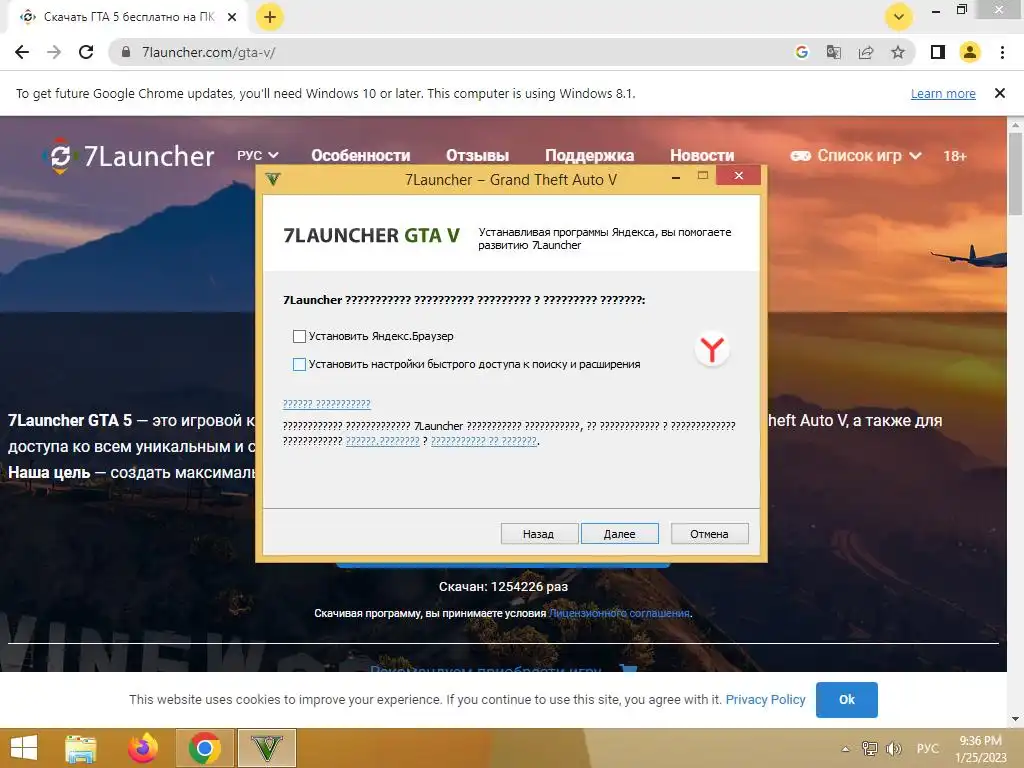Click the installer title bar V icon
The width and height of the screenshot is (1024, 768).
pyautogui.click(x=273, y=179)
